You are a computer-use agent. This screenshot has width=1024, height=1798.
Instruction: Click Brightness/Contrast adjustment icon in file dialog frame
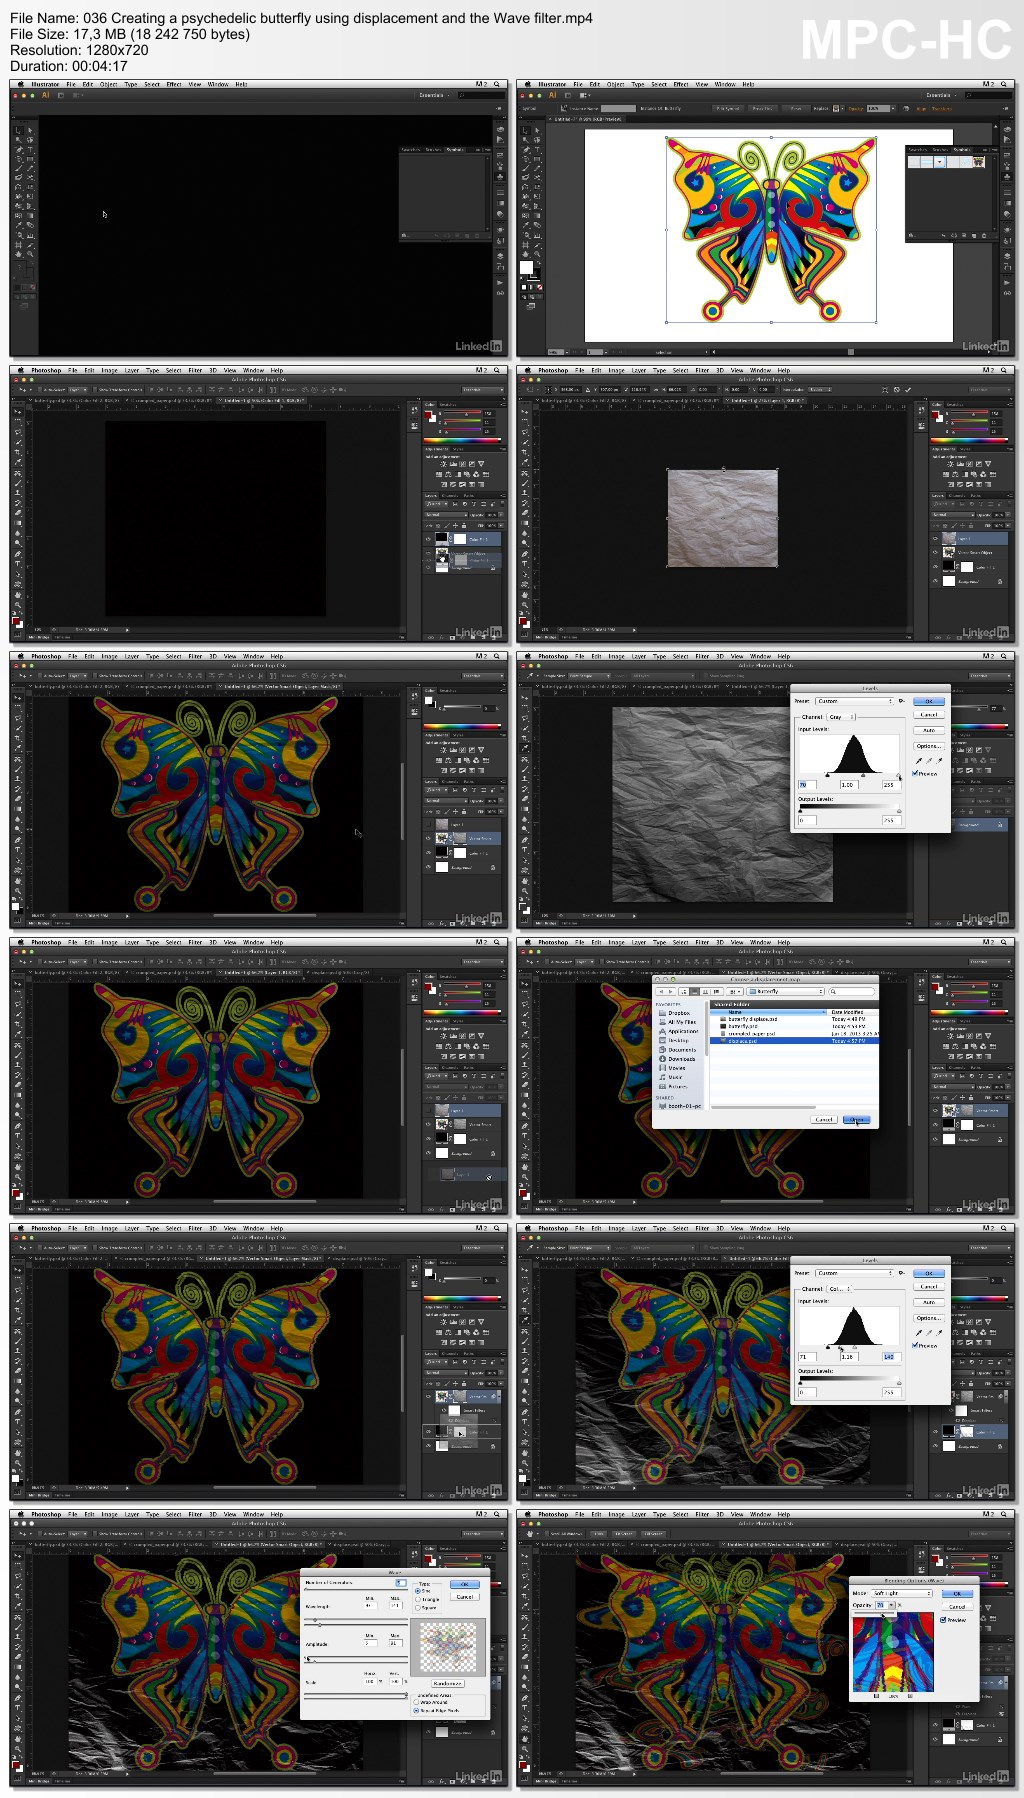tap(950, 1036)
